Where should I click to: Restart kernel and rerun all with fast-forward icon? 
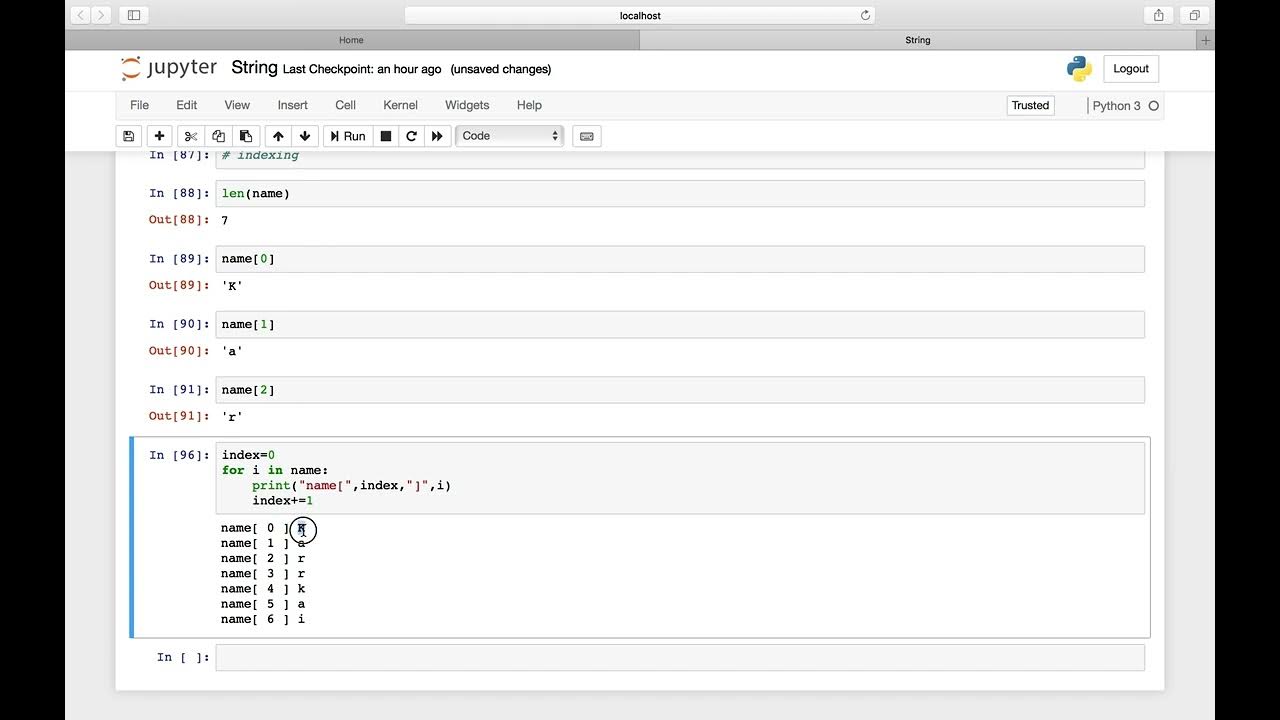click(x=437, y=136)
